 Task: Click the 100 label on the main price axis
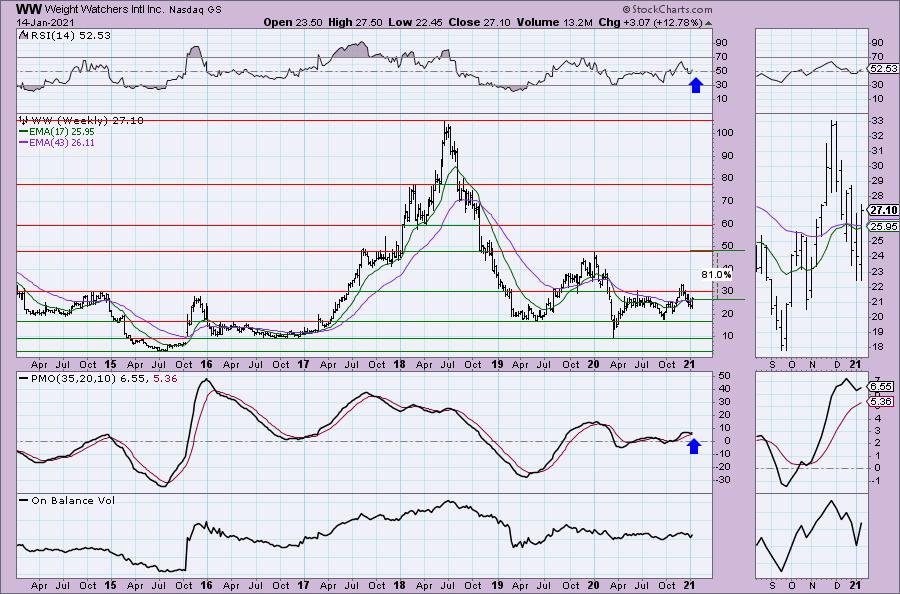726,133
